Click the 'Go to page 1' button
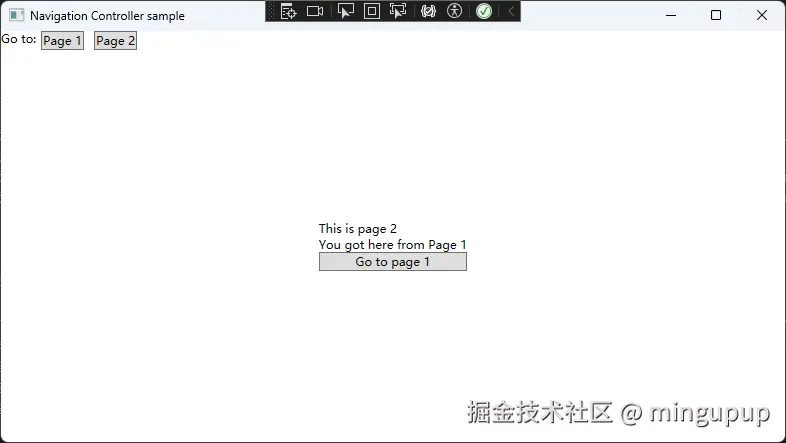The height and width of the screenshot is (443, 786). (392, 262)
